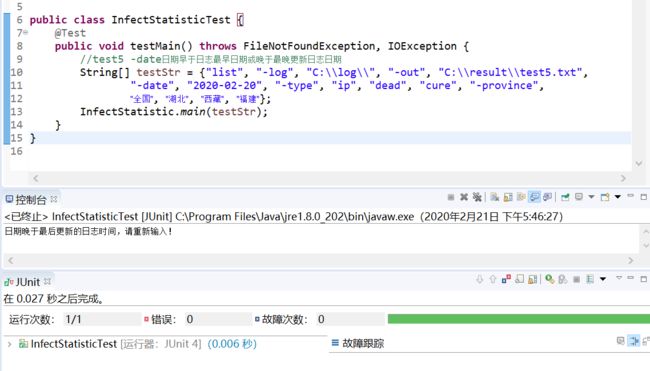
Task: Click Display Selected Console icon
Action: coord(579,197)
